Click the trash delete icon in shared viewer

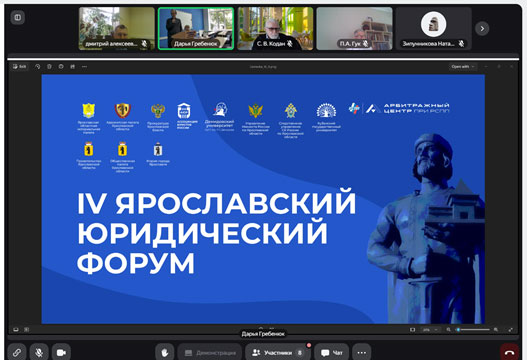pos(49,67)
